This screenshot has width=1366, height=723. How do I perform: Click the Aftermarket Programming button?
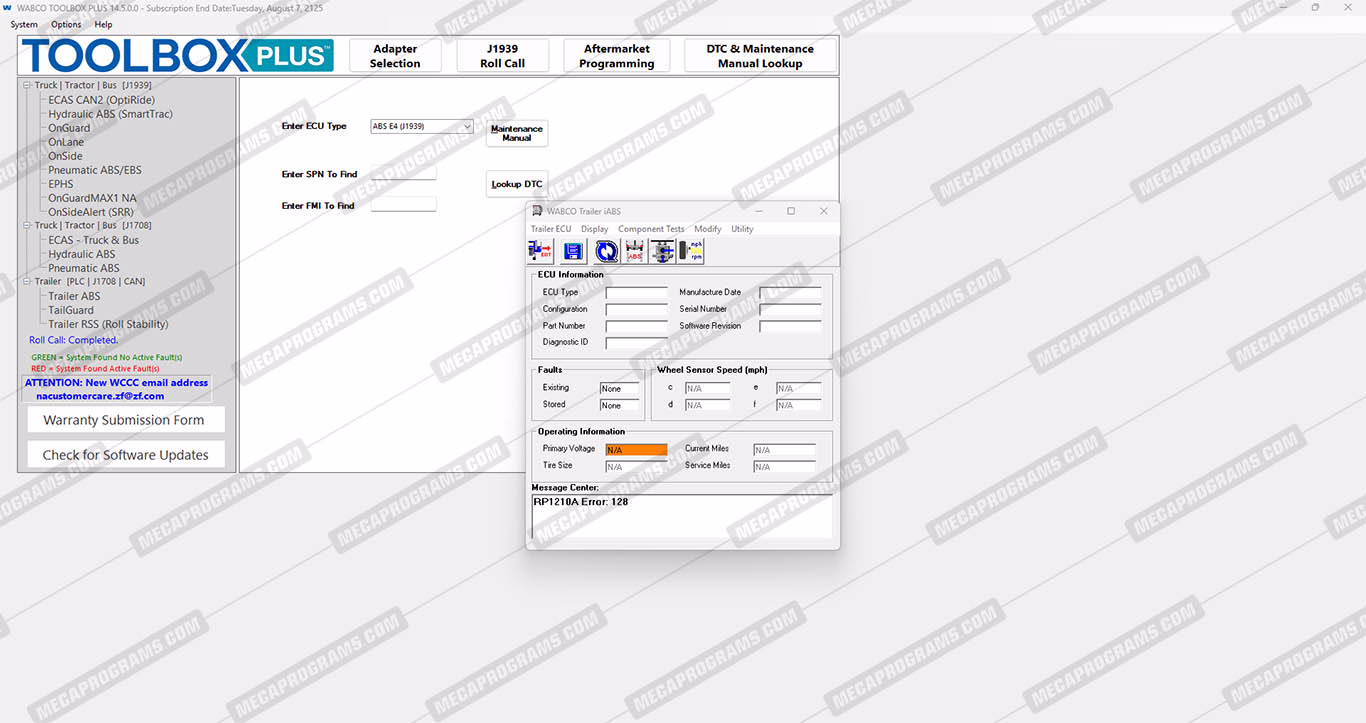point(617,56)
